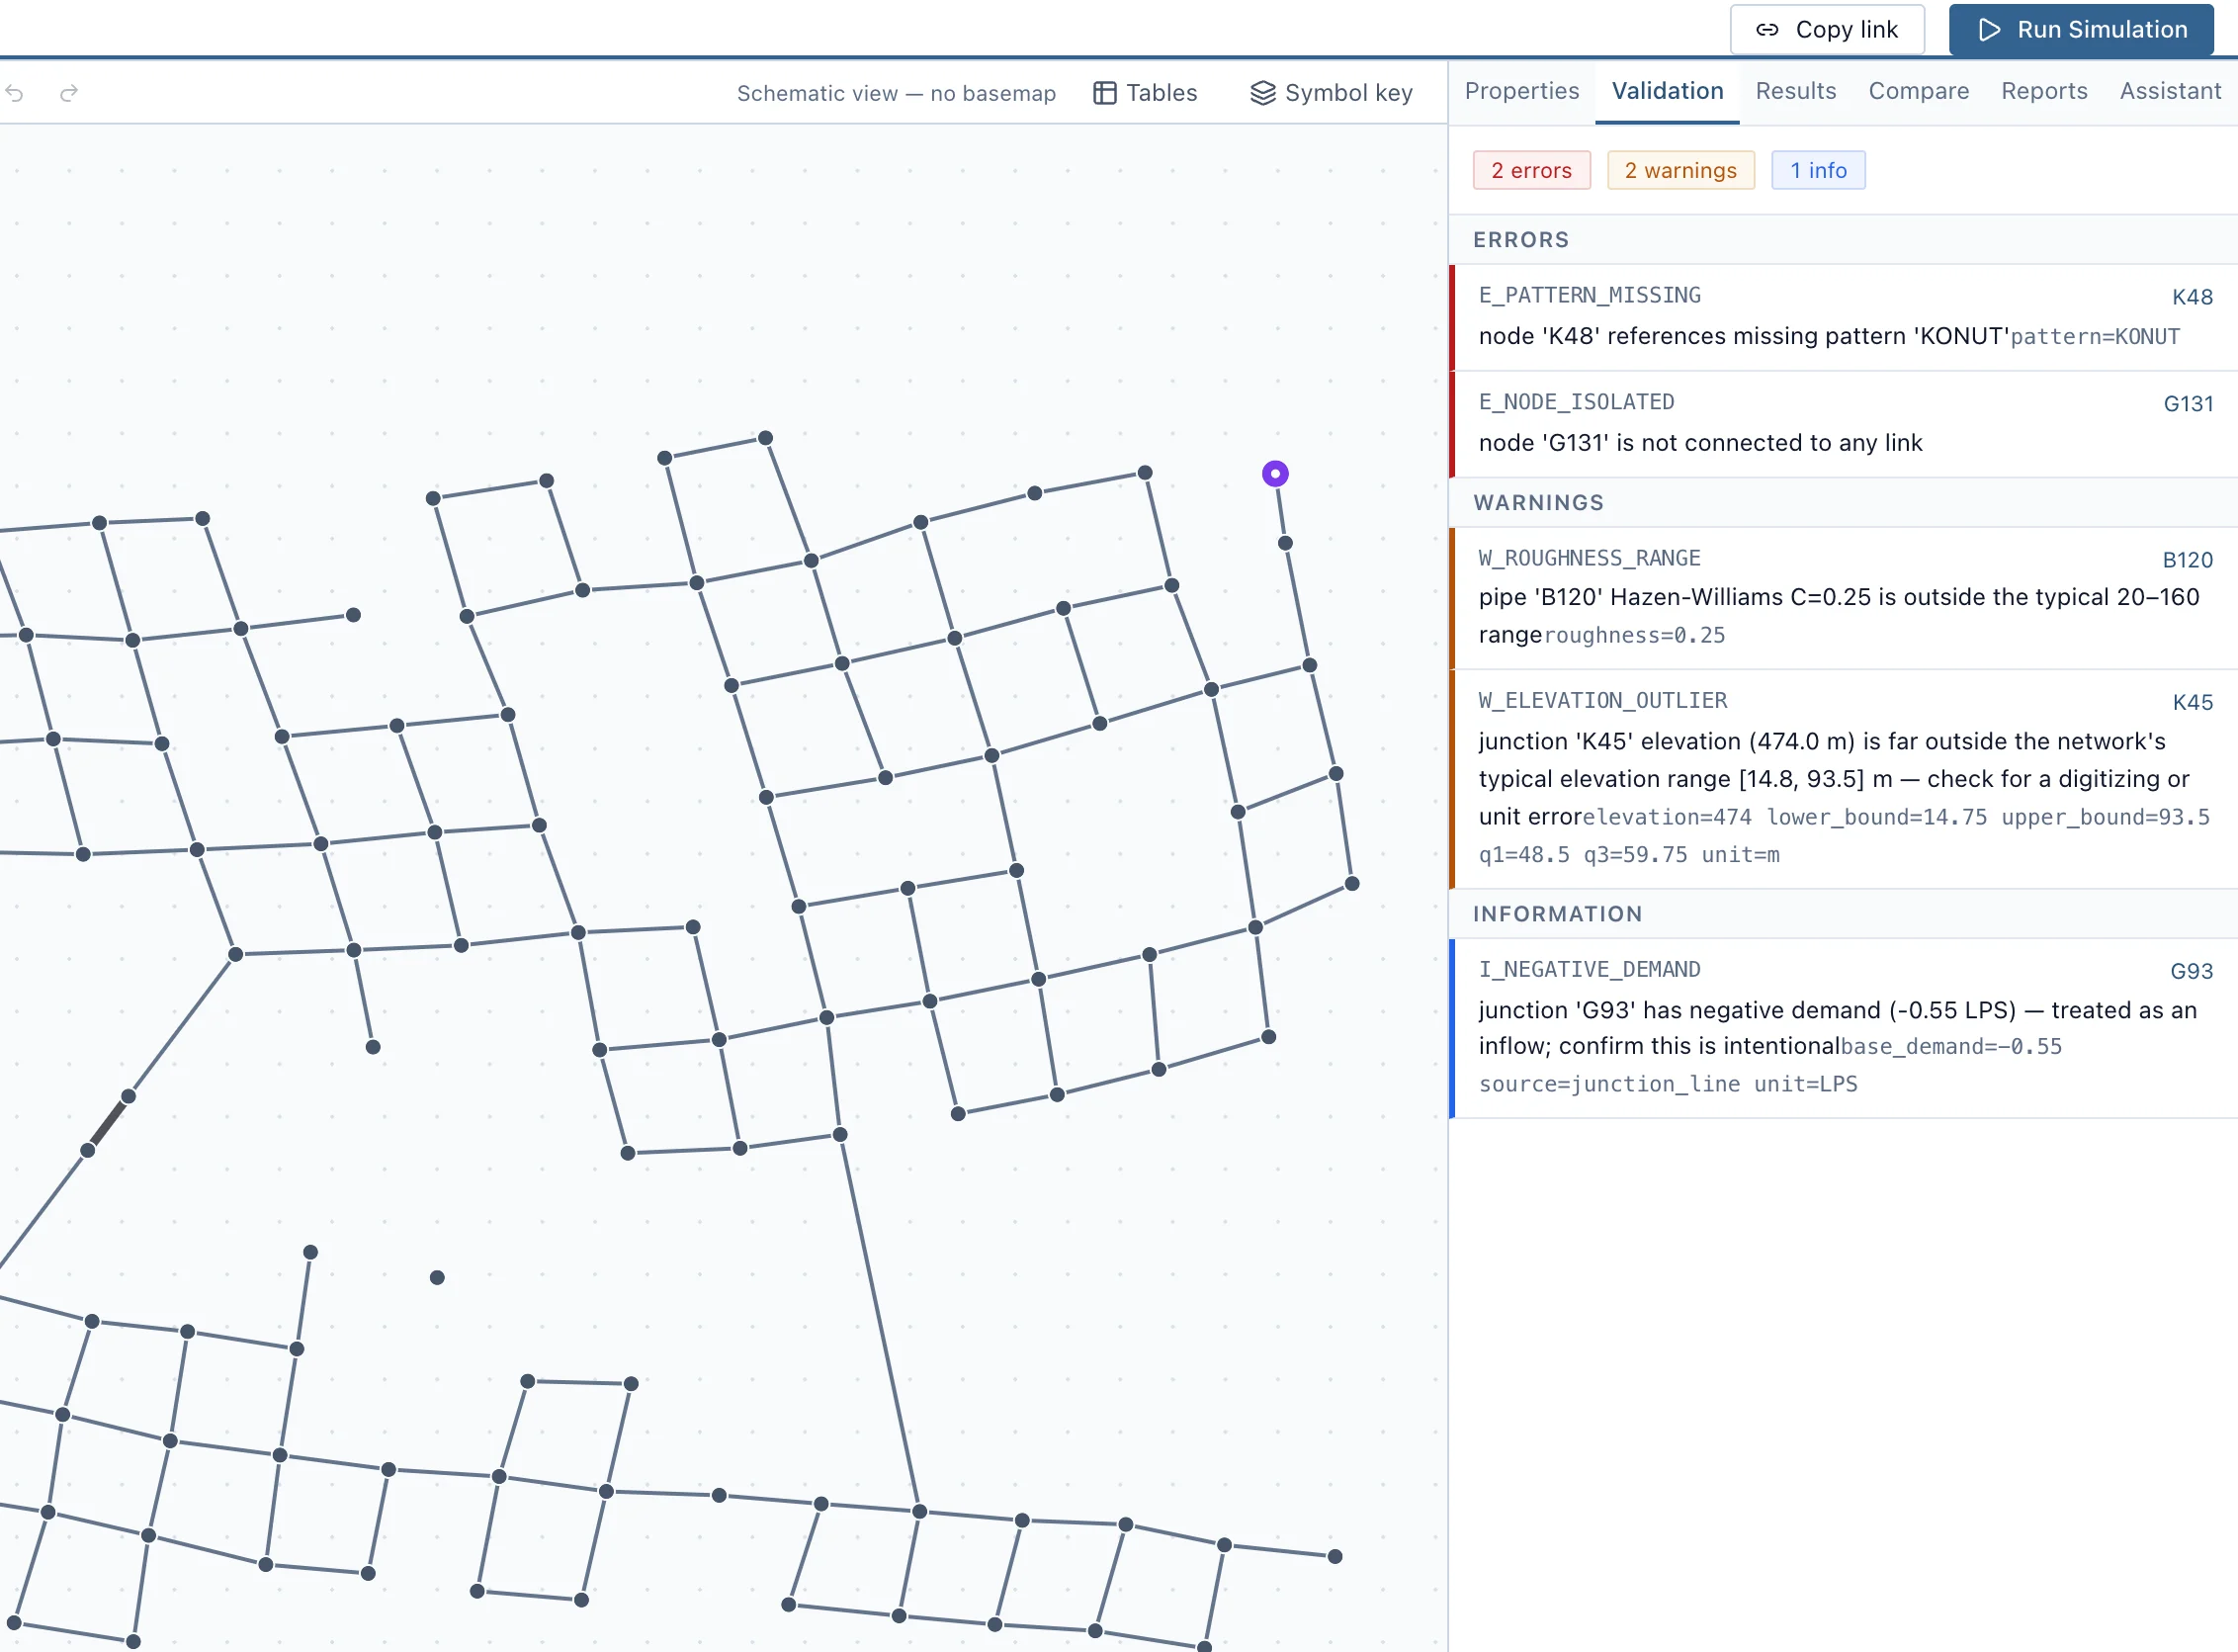Select the isolated unconnected node on the map
The width and height of the screenshot is (2238, 1652).
point(437,1277)
